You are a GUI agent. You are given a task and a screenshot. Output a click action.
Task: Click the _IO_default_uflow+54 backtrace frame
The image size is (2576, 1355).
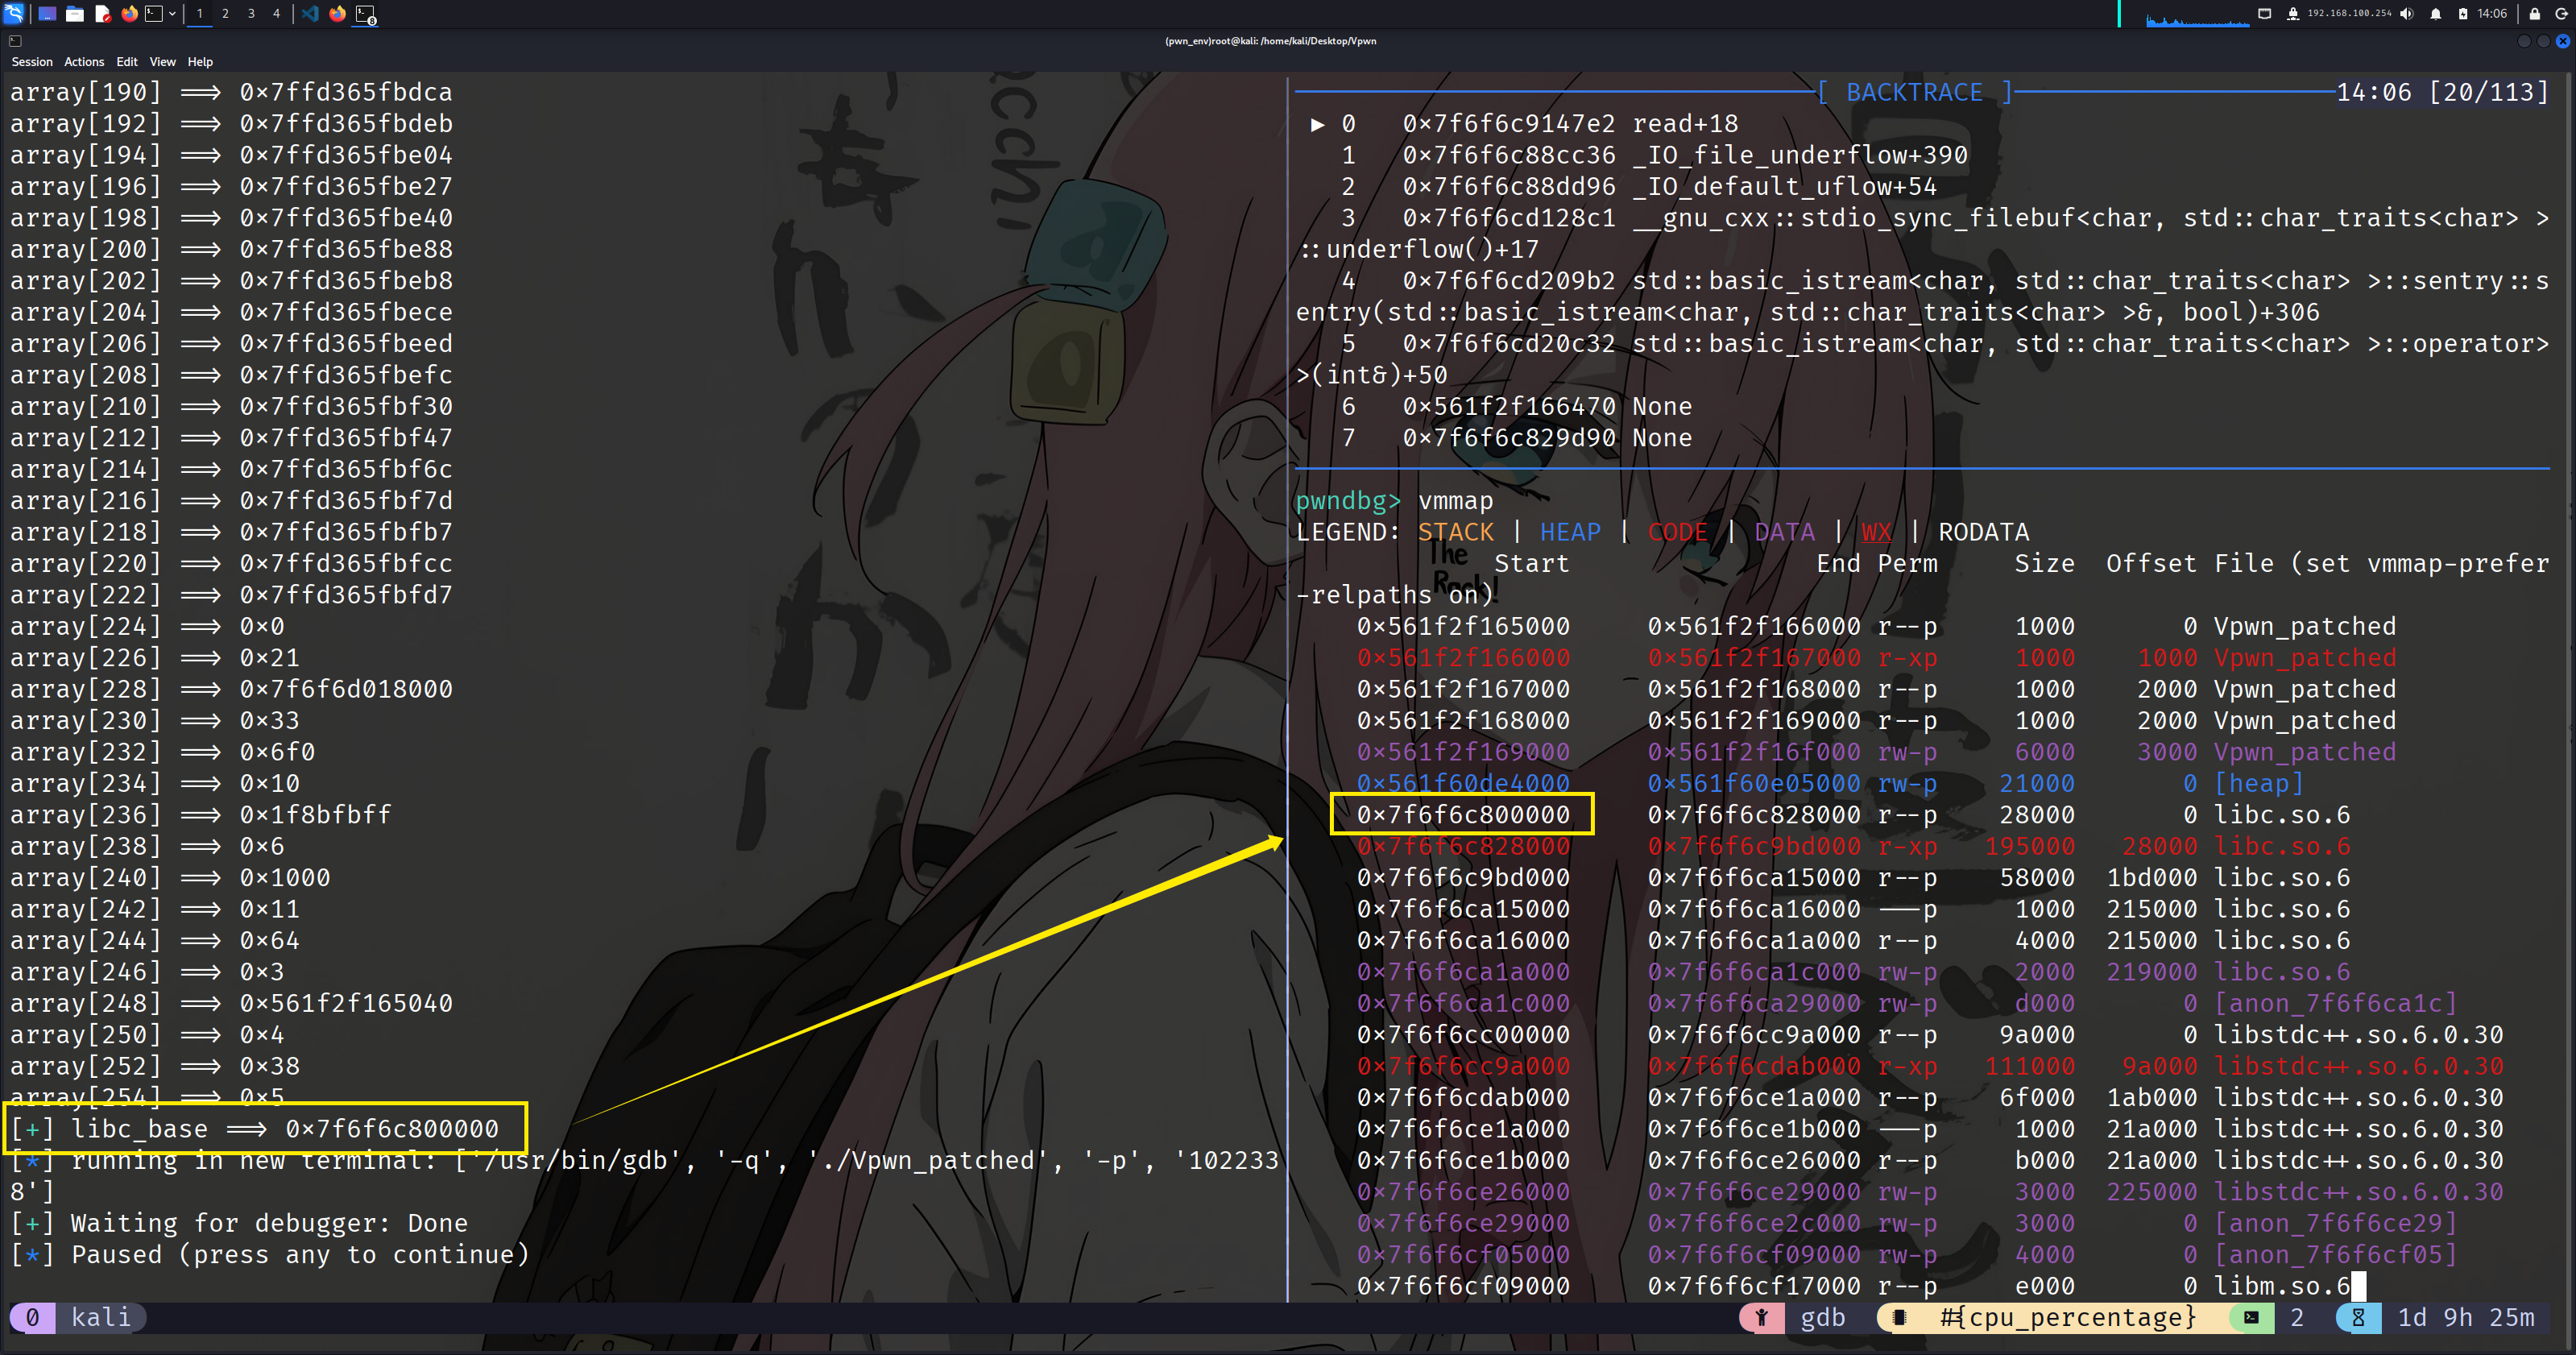point(1784,187)
